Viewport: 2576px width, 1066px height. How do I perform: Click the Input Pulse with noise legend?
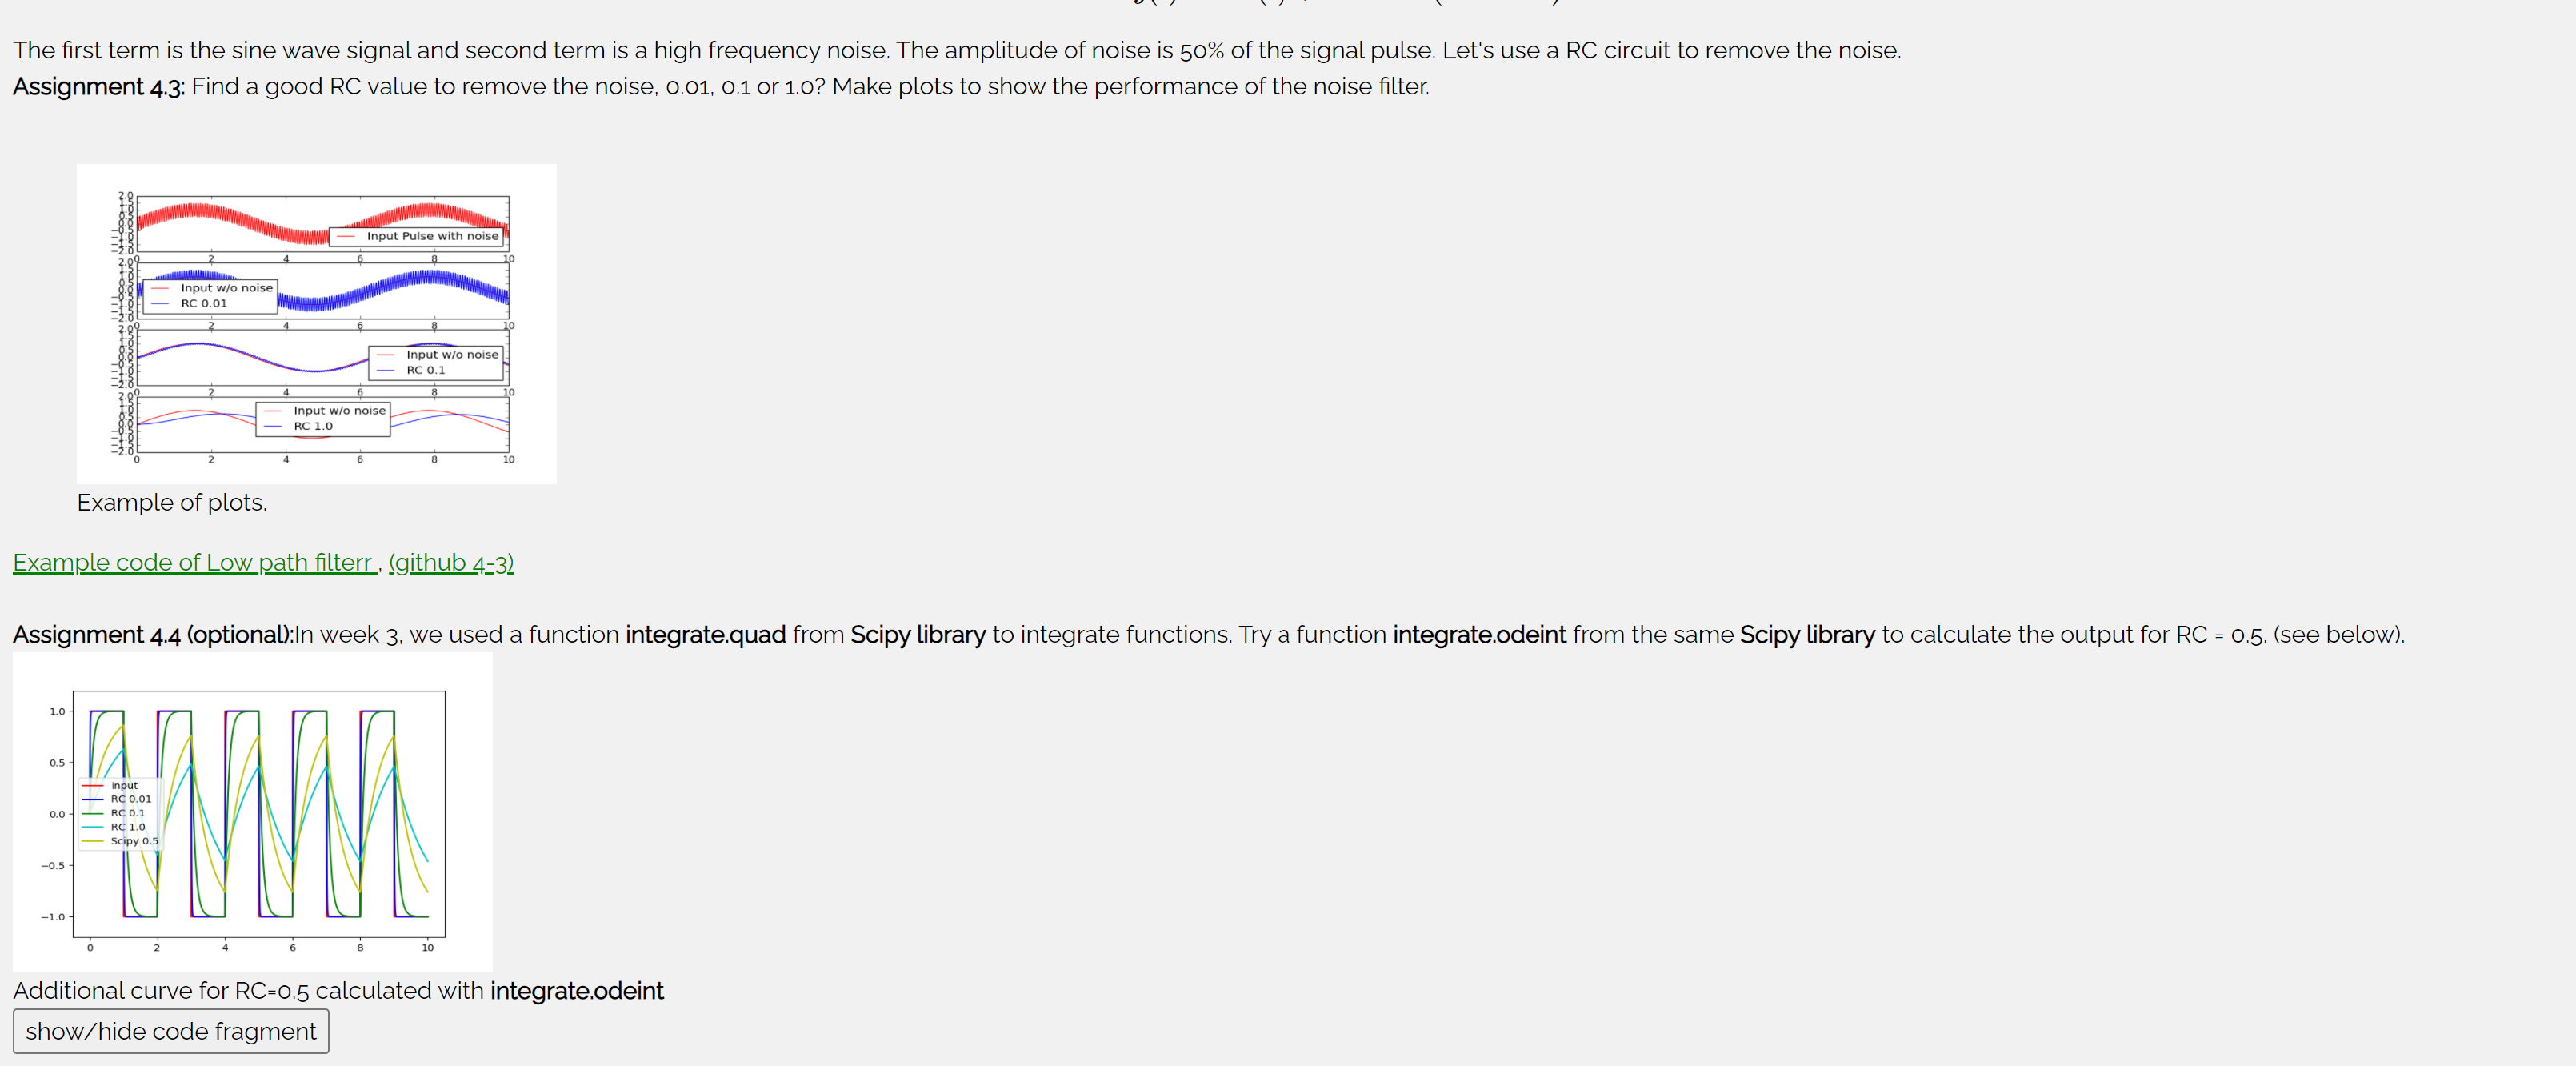pyautogui.click(x=417, y=236)
